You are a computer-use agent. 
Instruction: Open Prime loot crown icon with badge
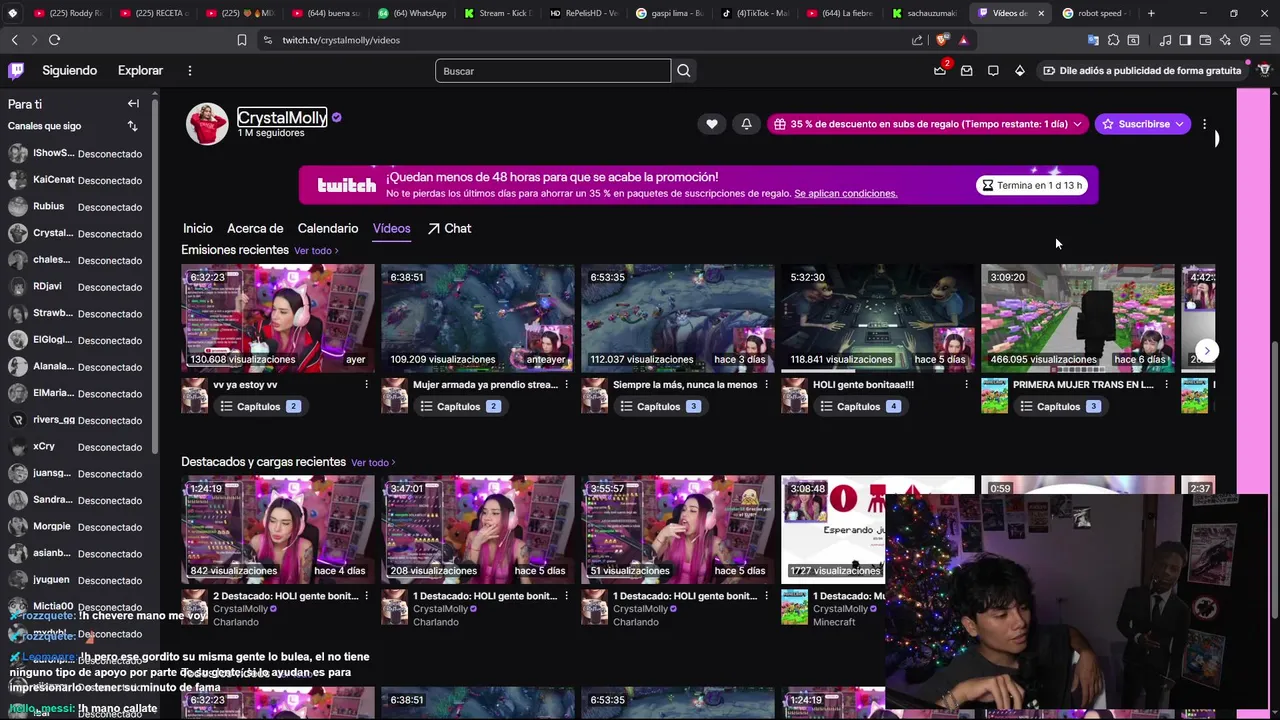tap(940, 70)
